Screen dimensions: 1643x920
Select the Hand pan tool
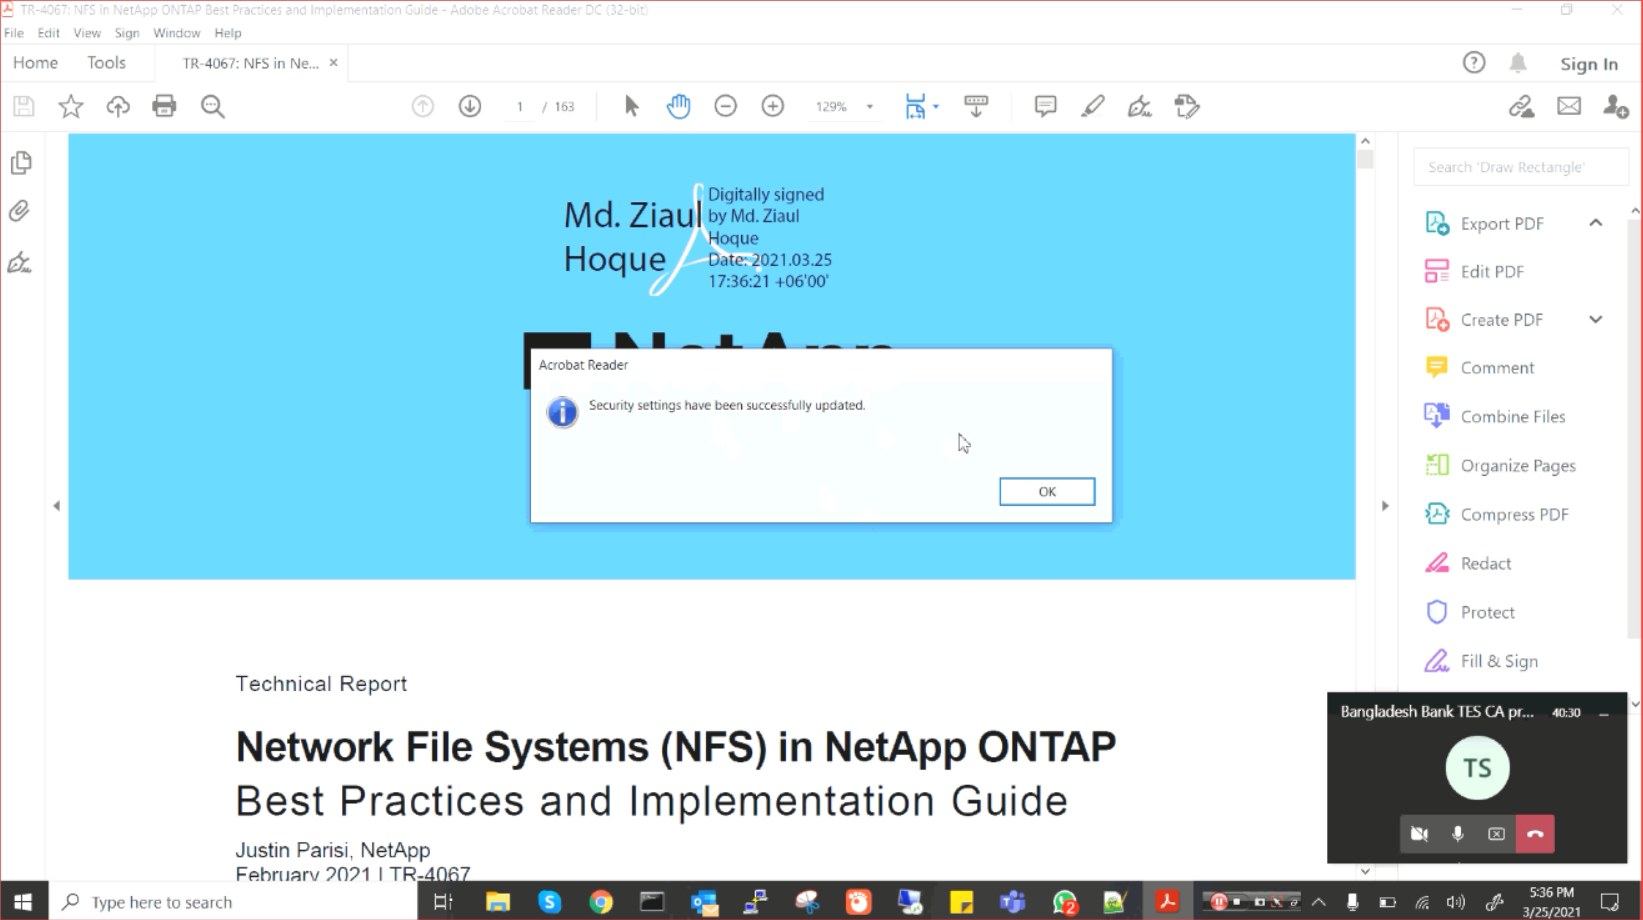click(x=678, y=106)
